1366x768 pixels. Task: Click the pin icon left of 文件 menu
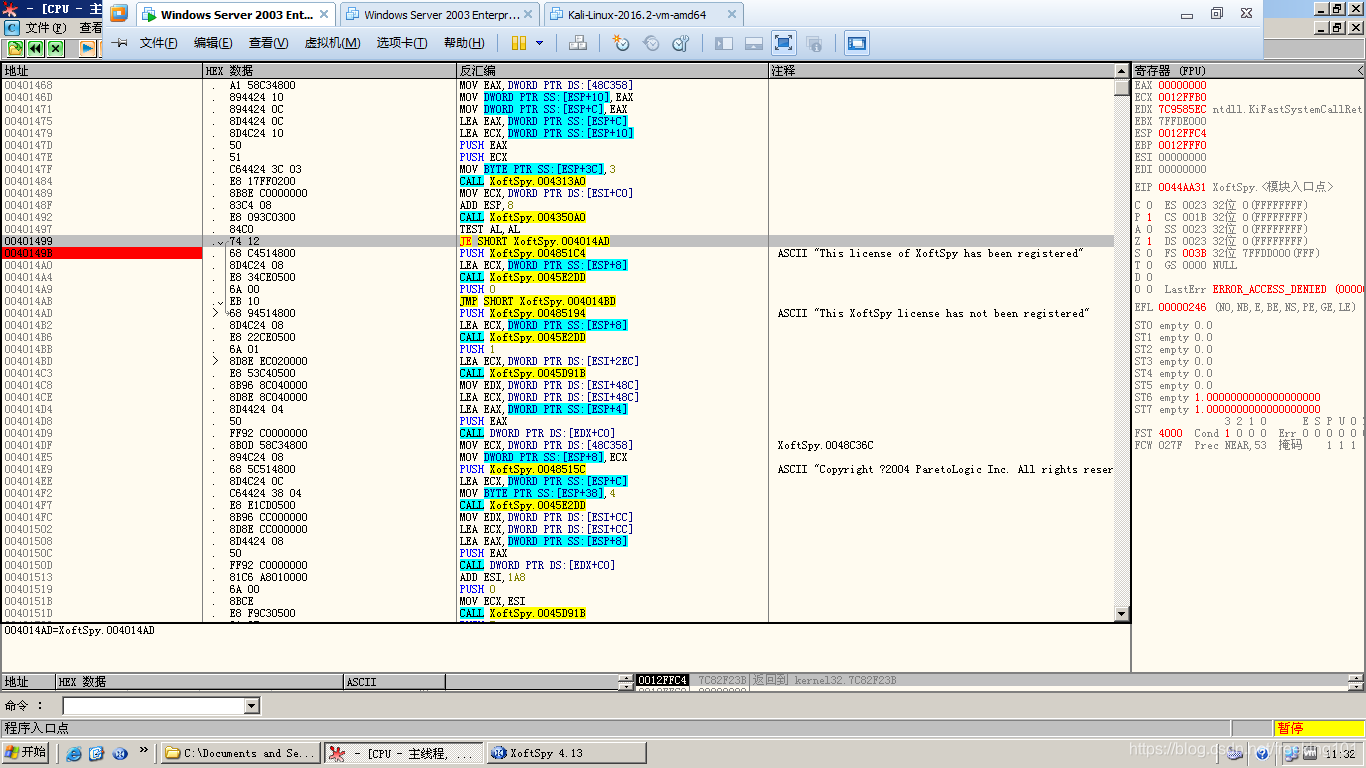119,43
